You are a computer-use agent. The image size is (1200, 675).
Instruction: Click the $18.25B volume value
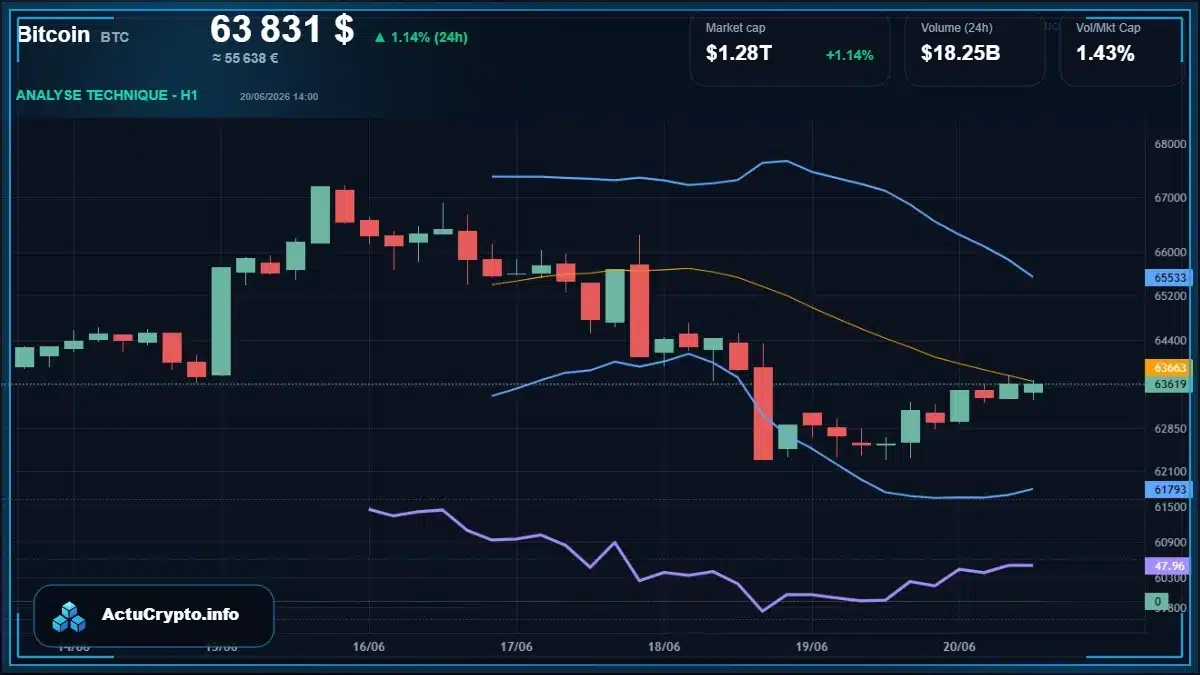[961, 54]
